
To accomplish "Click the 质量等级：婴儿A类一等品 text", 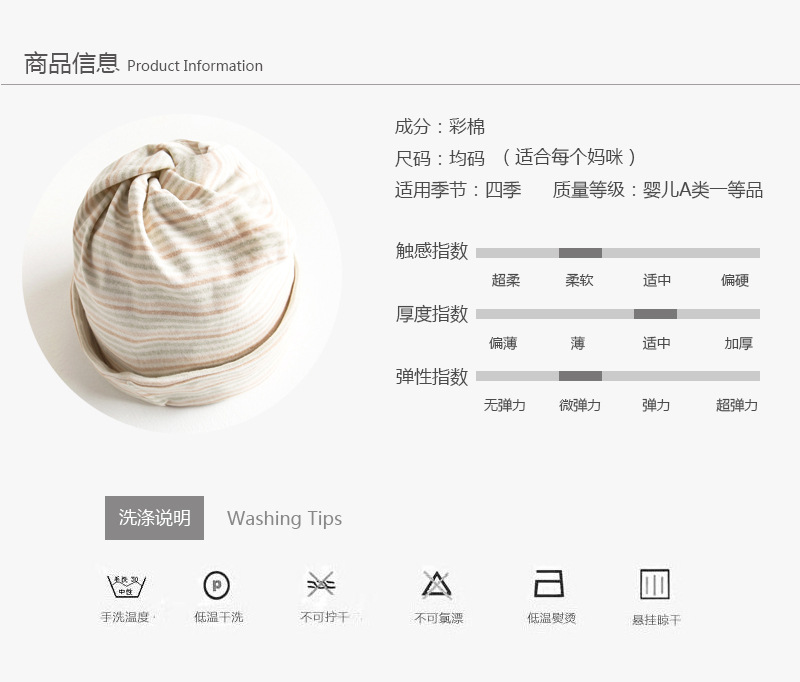I will point(658,190).
